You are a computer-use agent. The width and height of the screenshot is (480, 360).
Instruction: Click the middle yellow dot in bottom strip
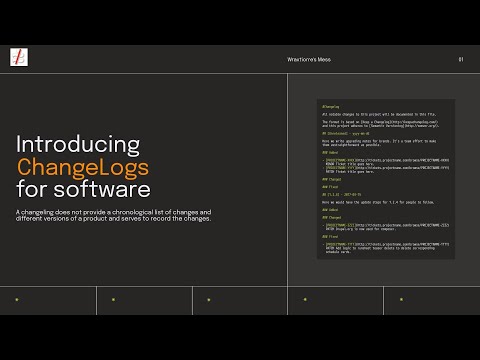point(209,300)
